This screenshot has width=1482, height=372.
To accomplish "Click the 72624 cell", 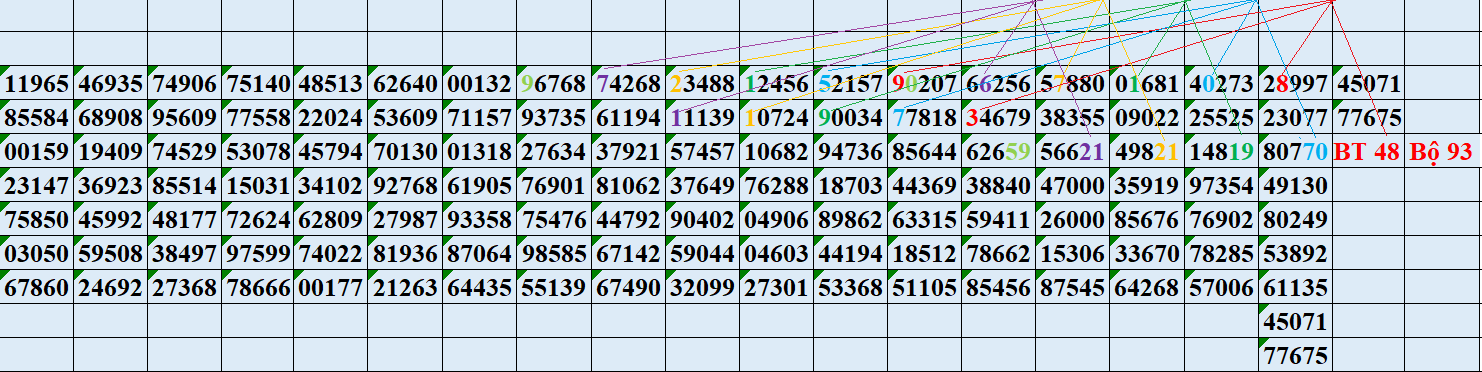I will [x=259, y=220].
